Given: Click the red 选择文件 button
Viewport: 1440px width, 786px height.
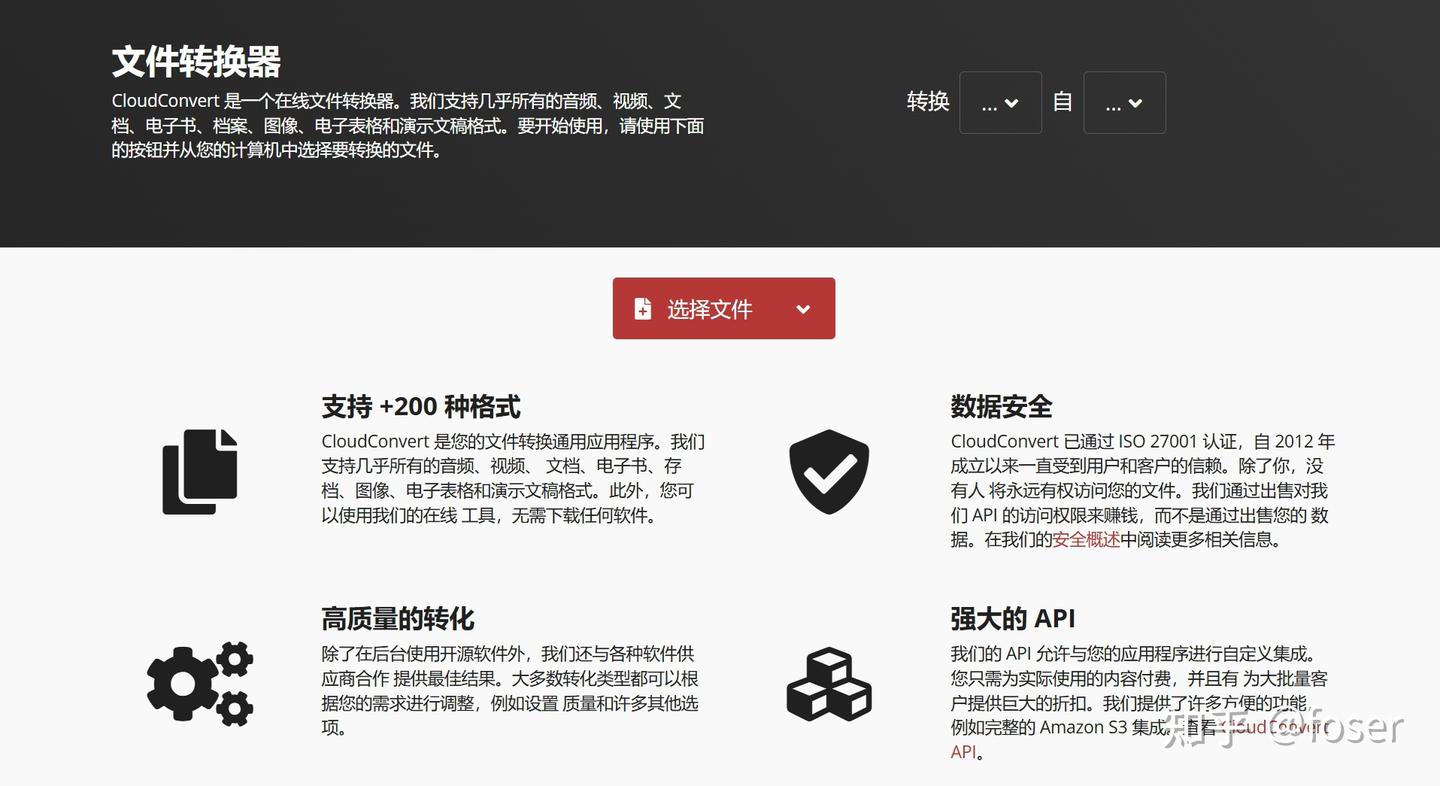Looking at the screenshot, I should [710, 308].
